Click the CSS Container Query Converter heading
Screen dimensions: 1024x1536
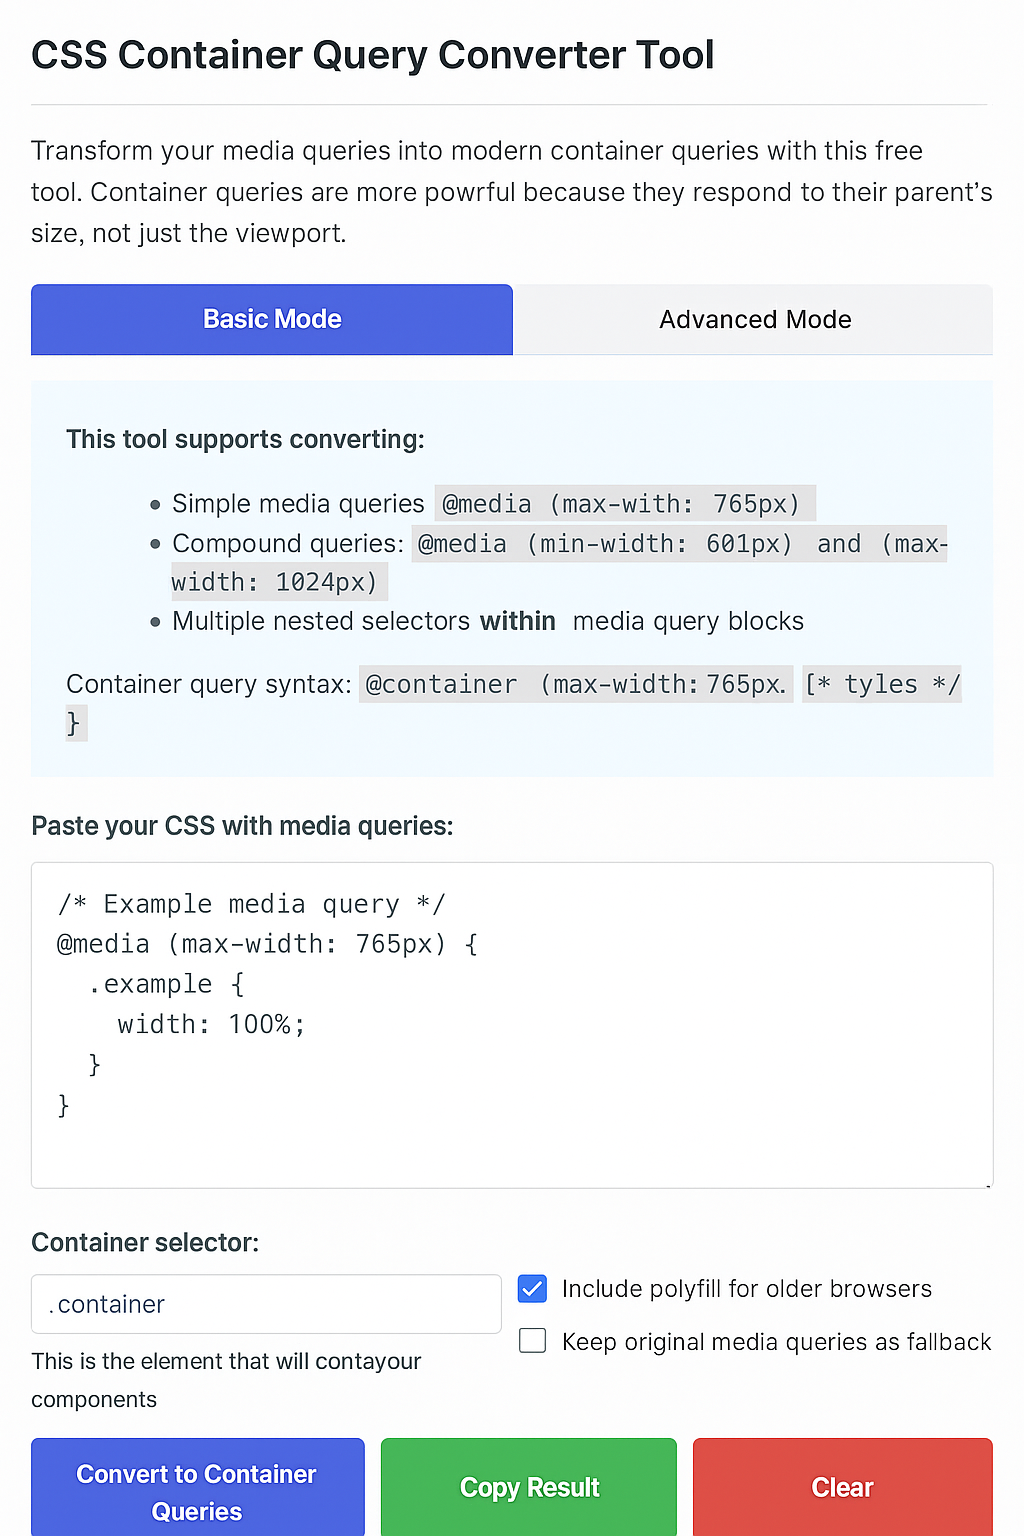373,55
